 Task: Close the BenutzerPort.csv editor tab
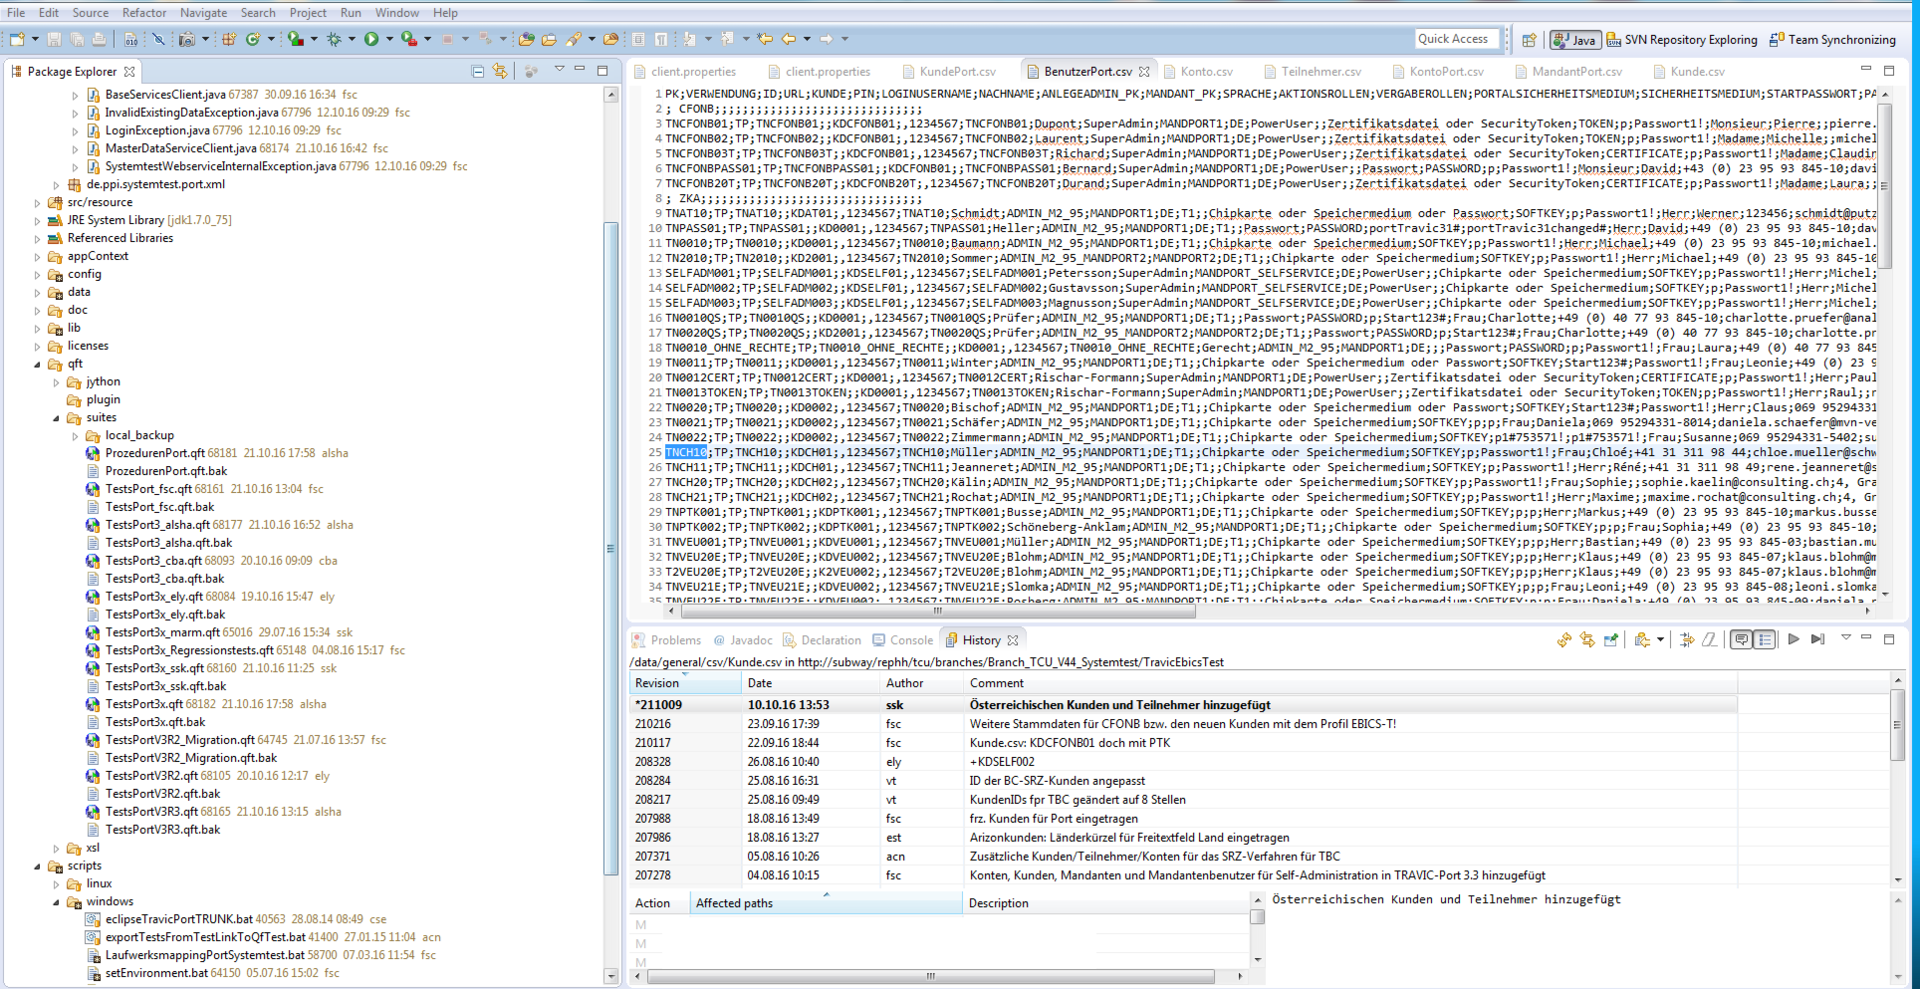[1144, 71]
